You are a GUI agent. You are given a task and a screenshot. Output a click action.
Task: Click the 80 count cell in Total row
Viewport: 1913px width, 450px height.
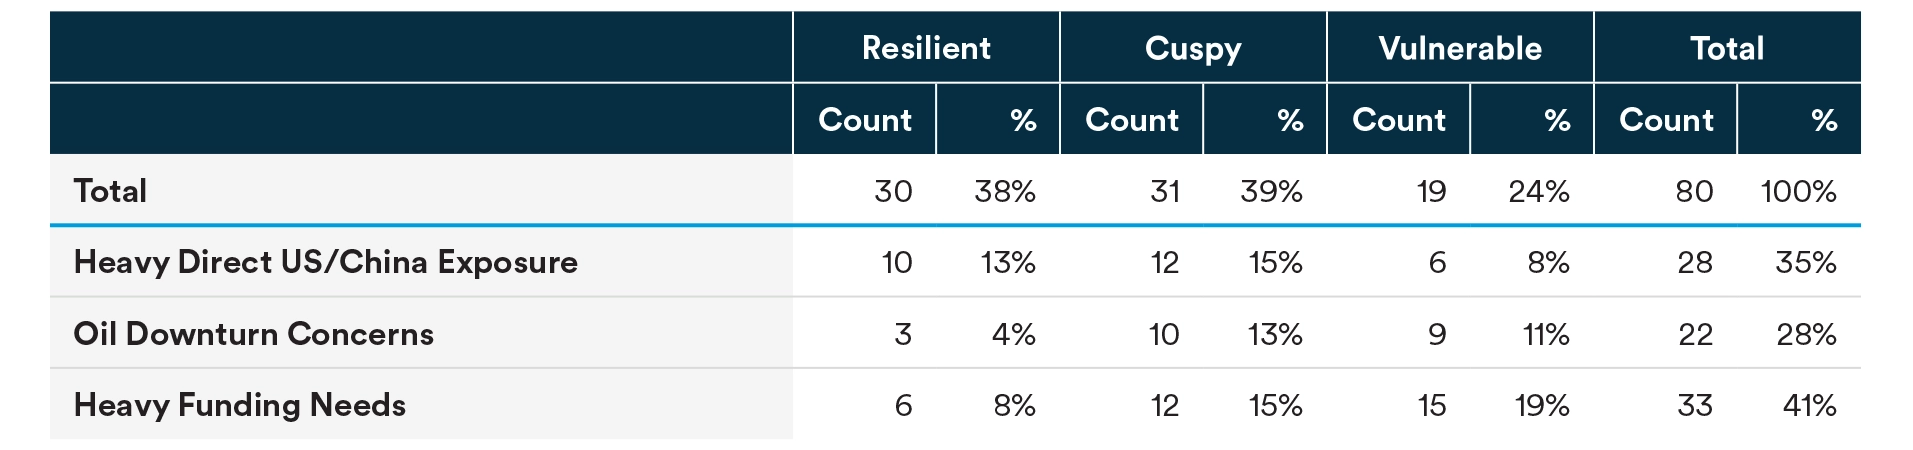pyautogui.click(x=1694, y=191)
